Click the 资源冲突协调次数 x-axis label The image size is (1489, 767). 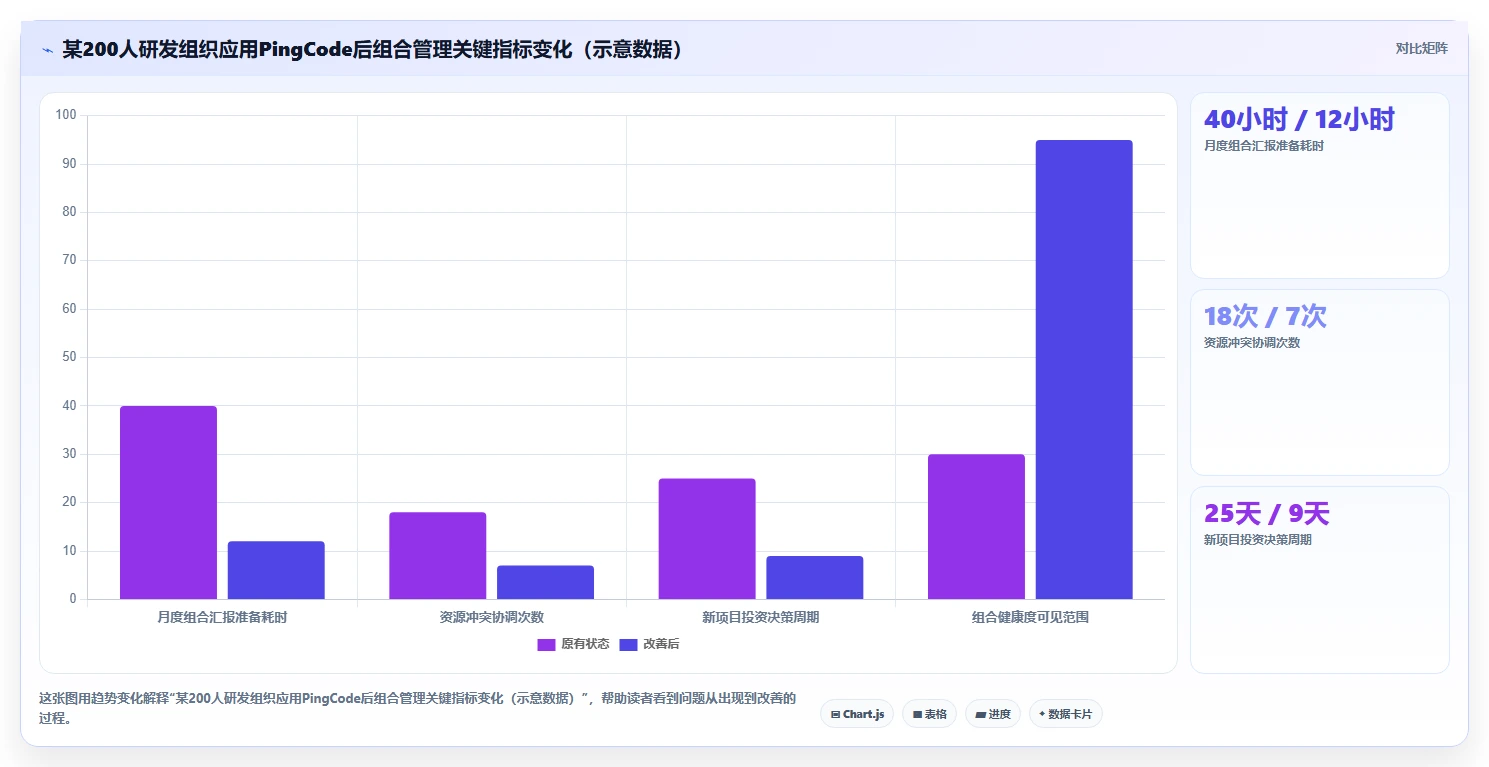tap(491, 617)
